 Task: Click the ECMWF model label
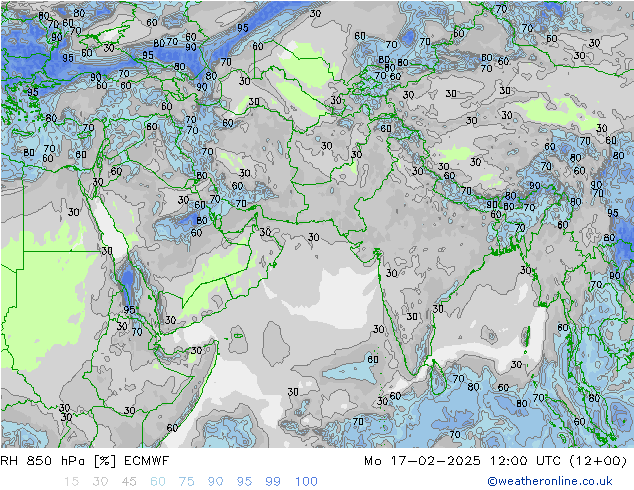[146, 460]
